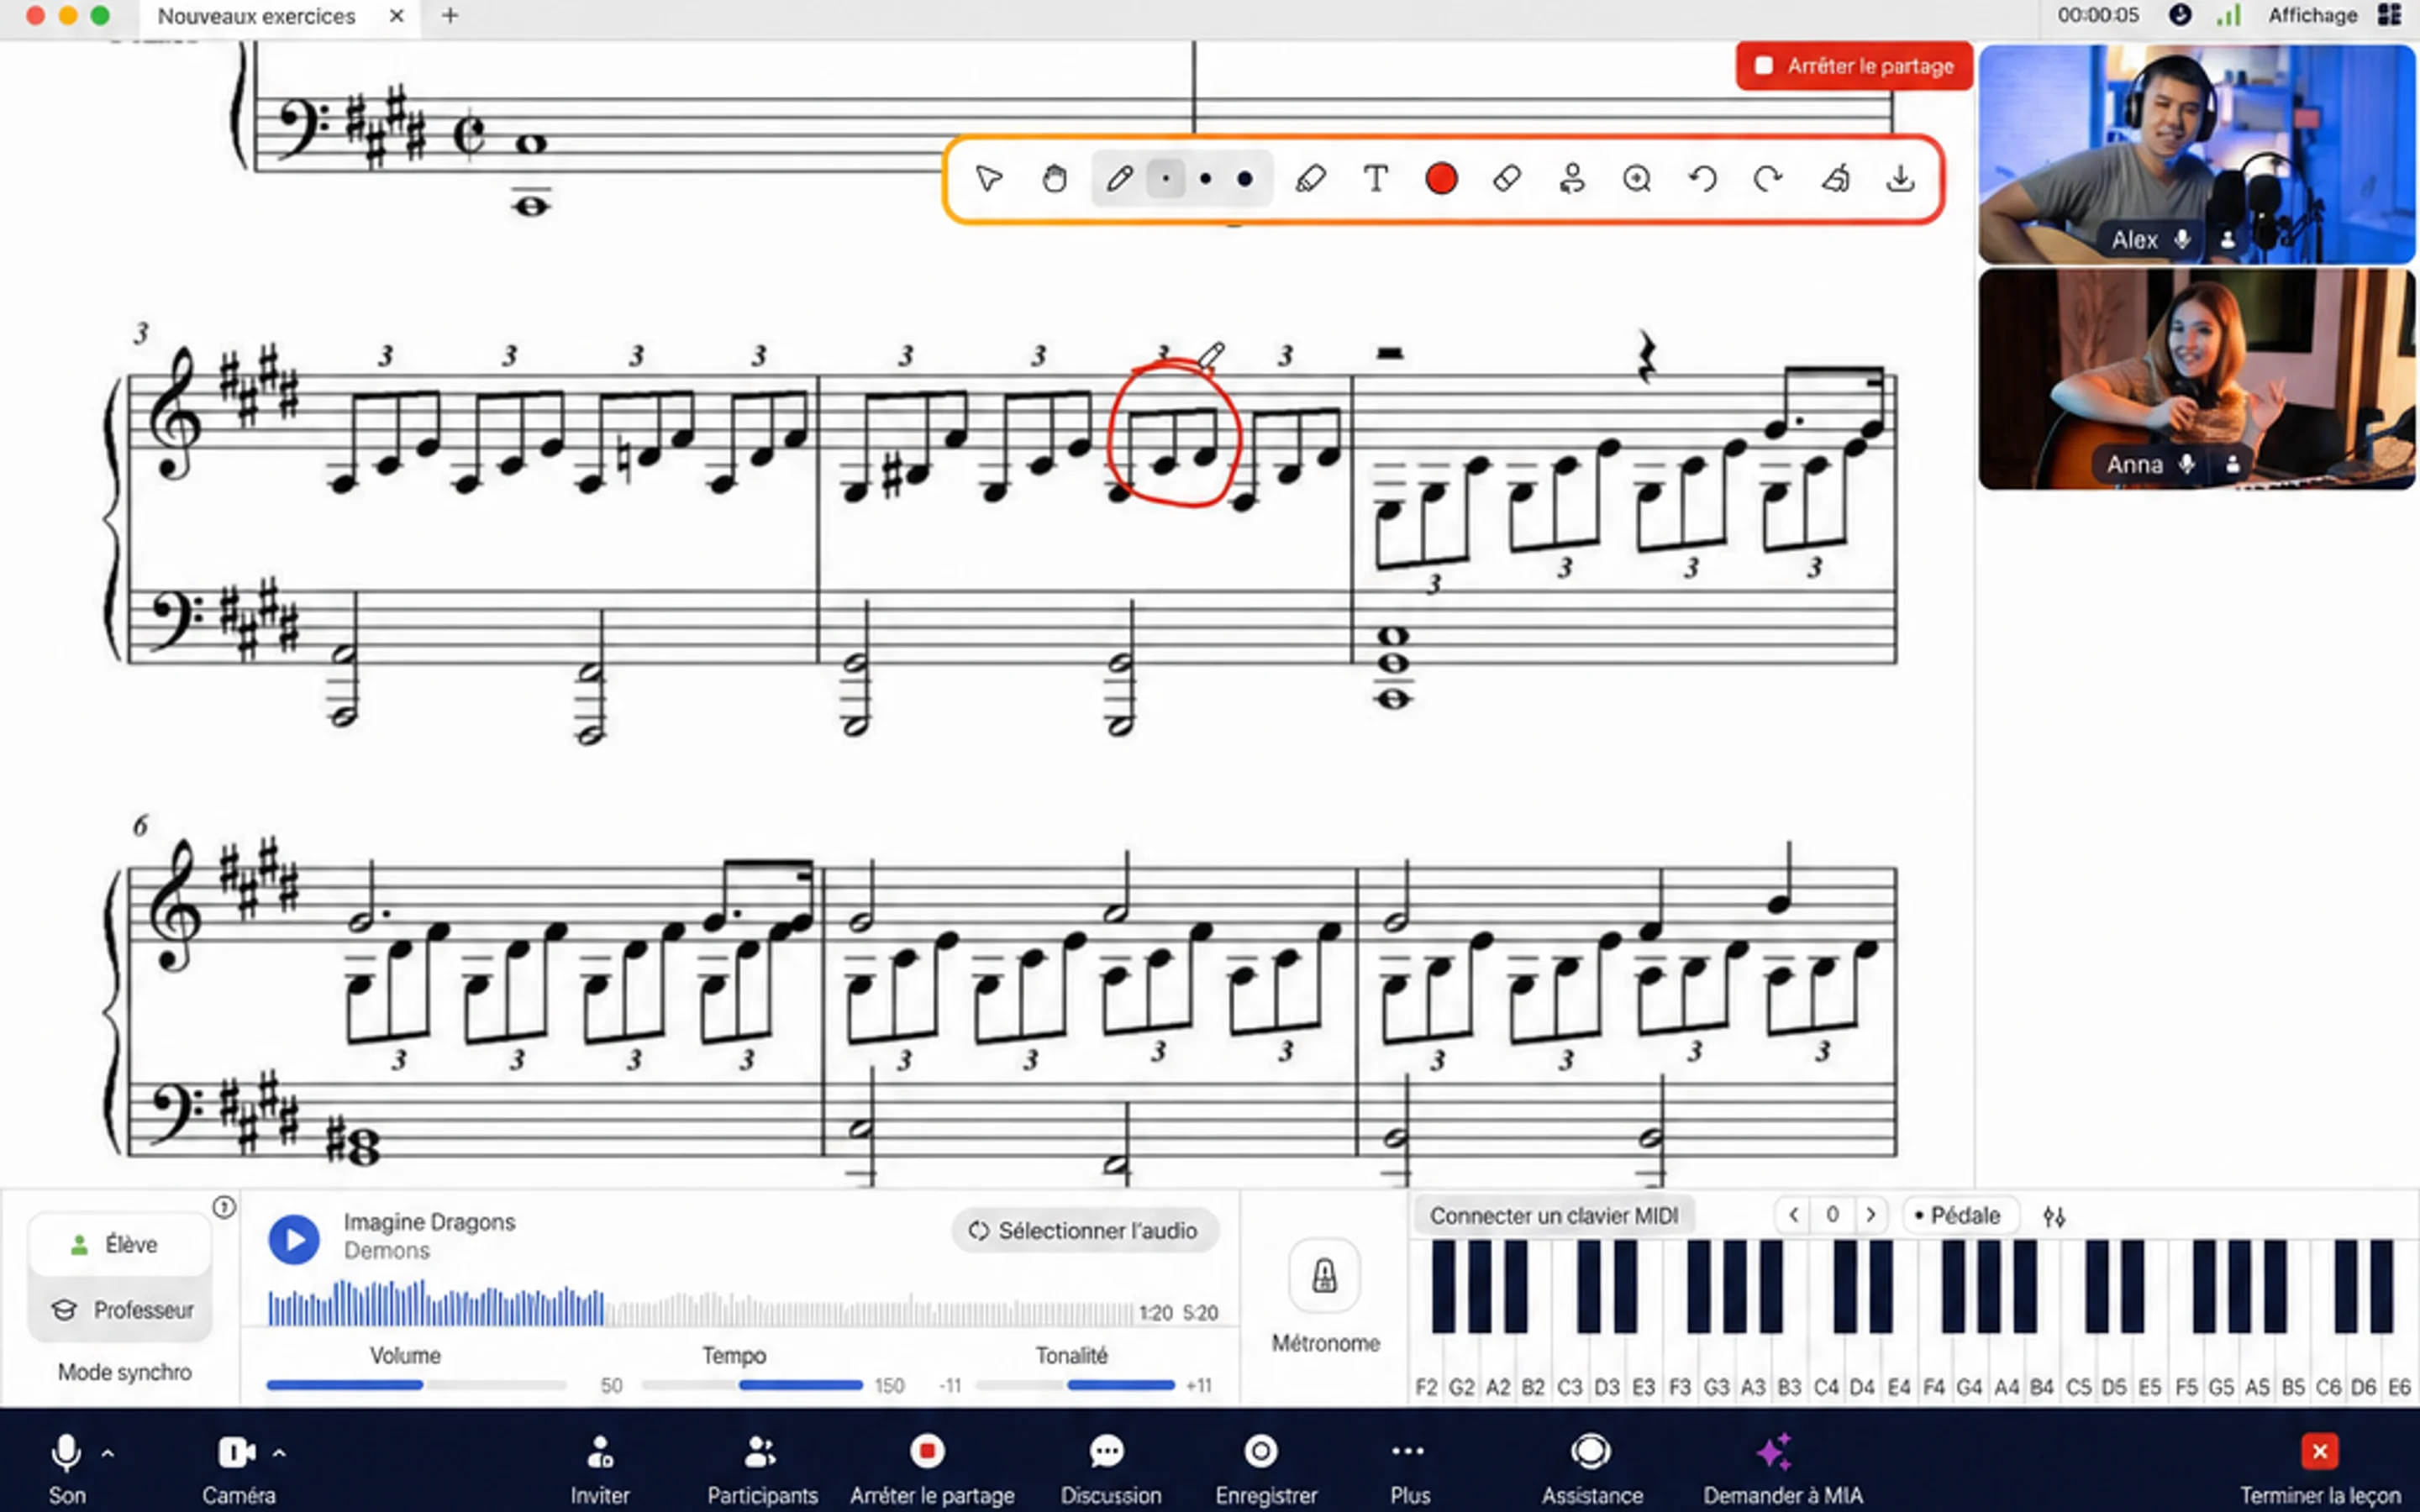Switch to the Élève mode
The height and width of the screenshot is (1512, 2420).
(119, 1245)
